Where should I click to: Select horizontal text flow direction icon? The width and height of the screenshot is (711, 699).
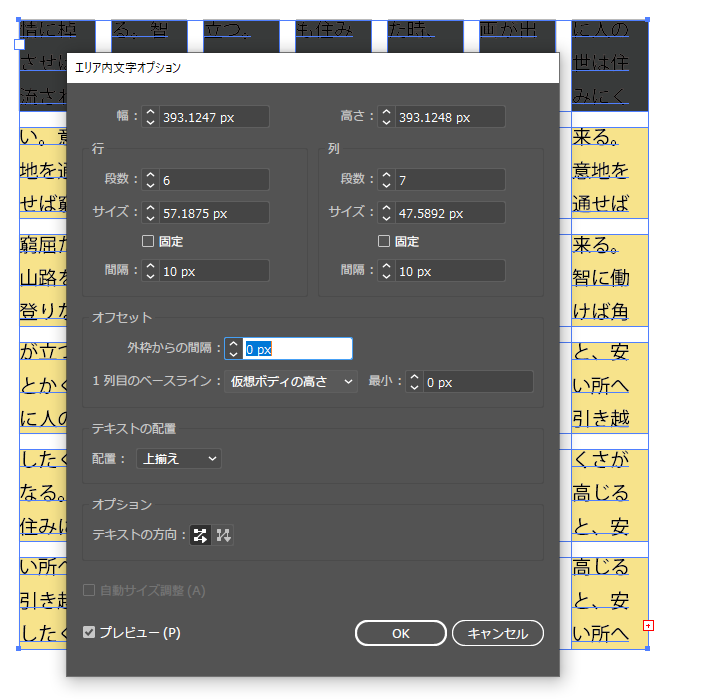200,535
